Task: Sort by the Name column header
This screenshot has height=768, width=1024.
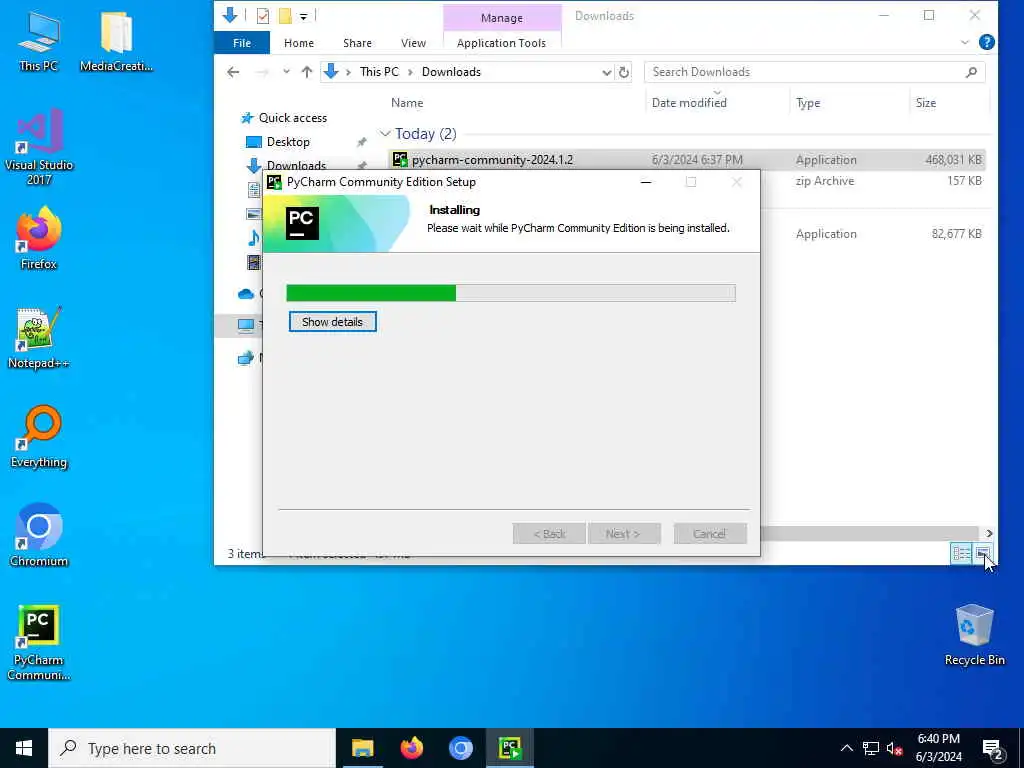Action: pos(407,103)
